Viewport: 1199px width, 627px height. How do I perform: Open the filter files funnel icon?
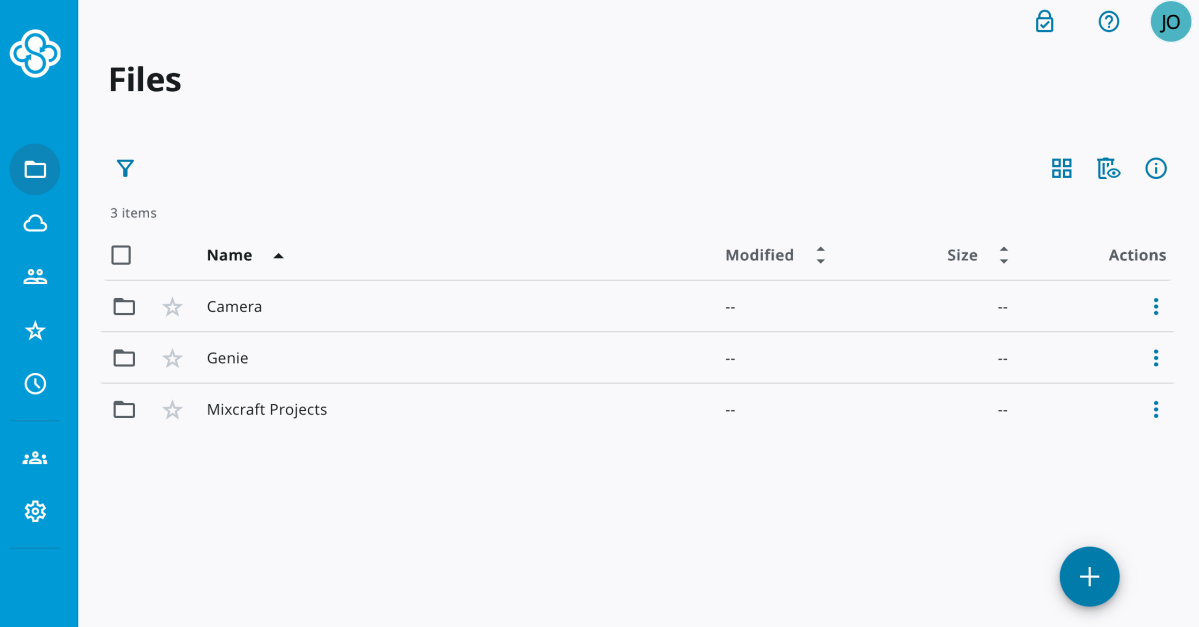125,168
